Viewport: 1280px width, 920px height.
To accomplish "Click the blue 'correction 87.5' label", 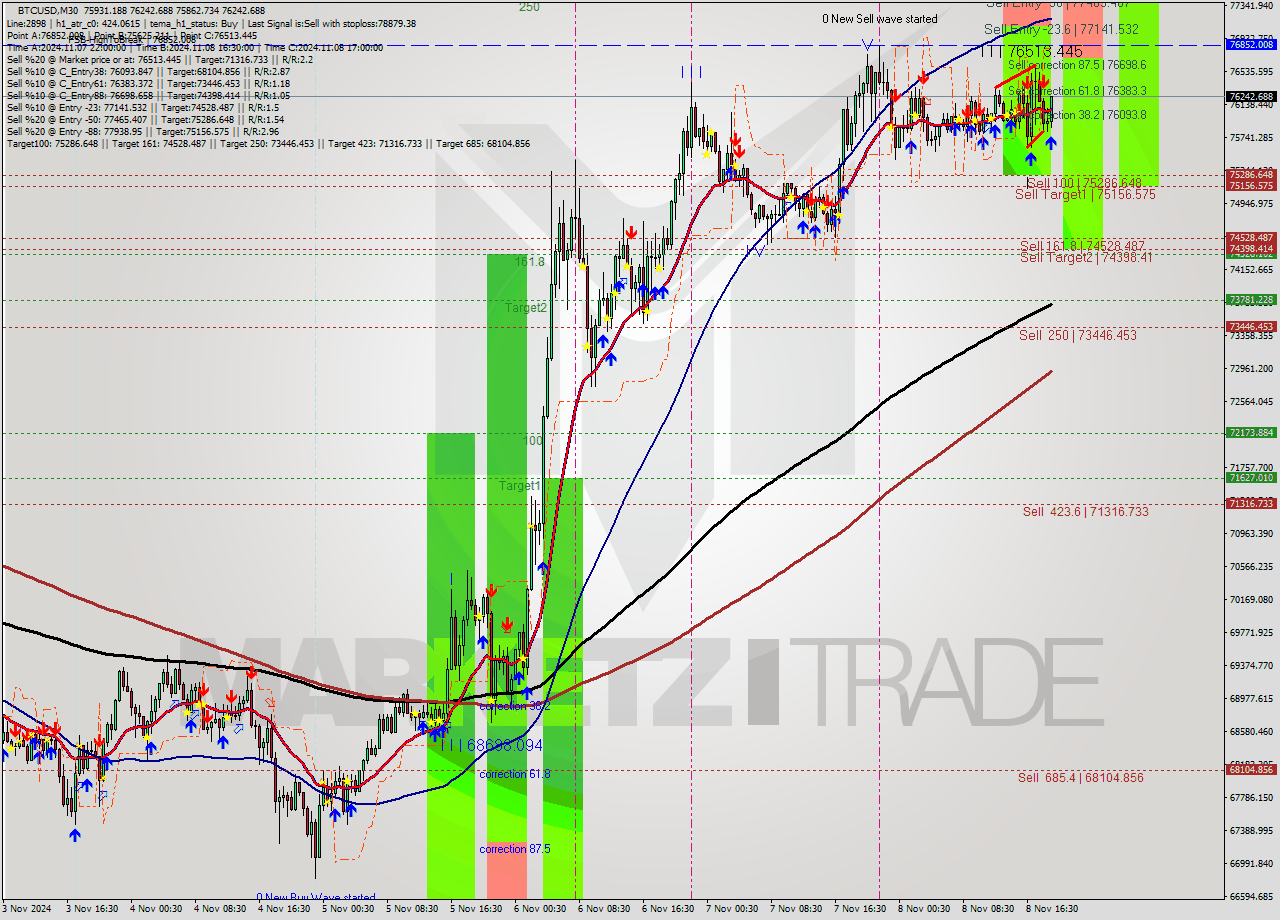I will click(x=516, y=849).
